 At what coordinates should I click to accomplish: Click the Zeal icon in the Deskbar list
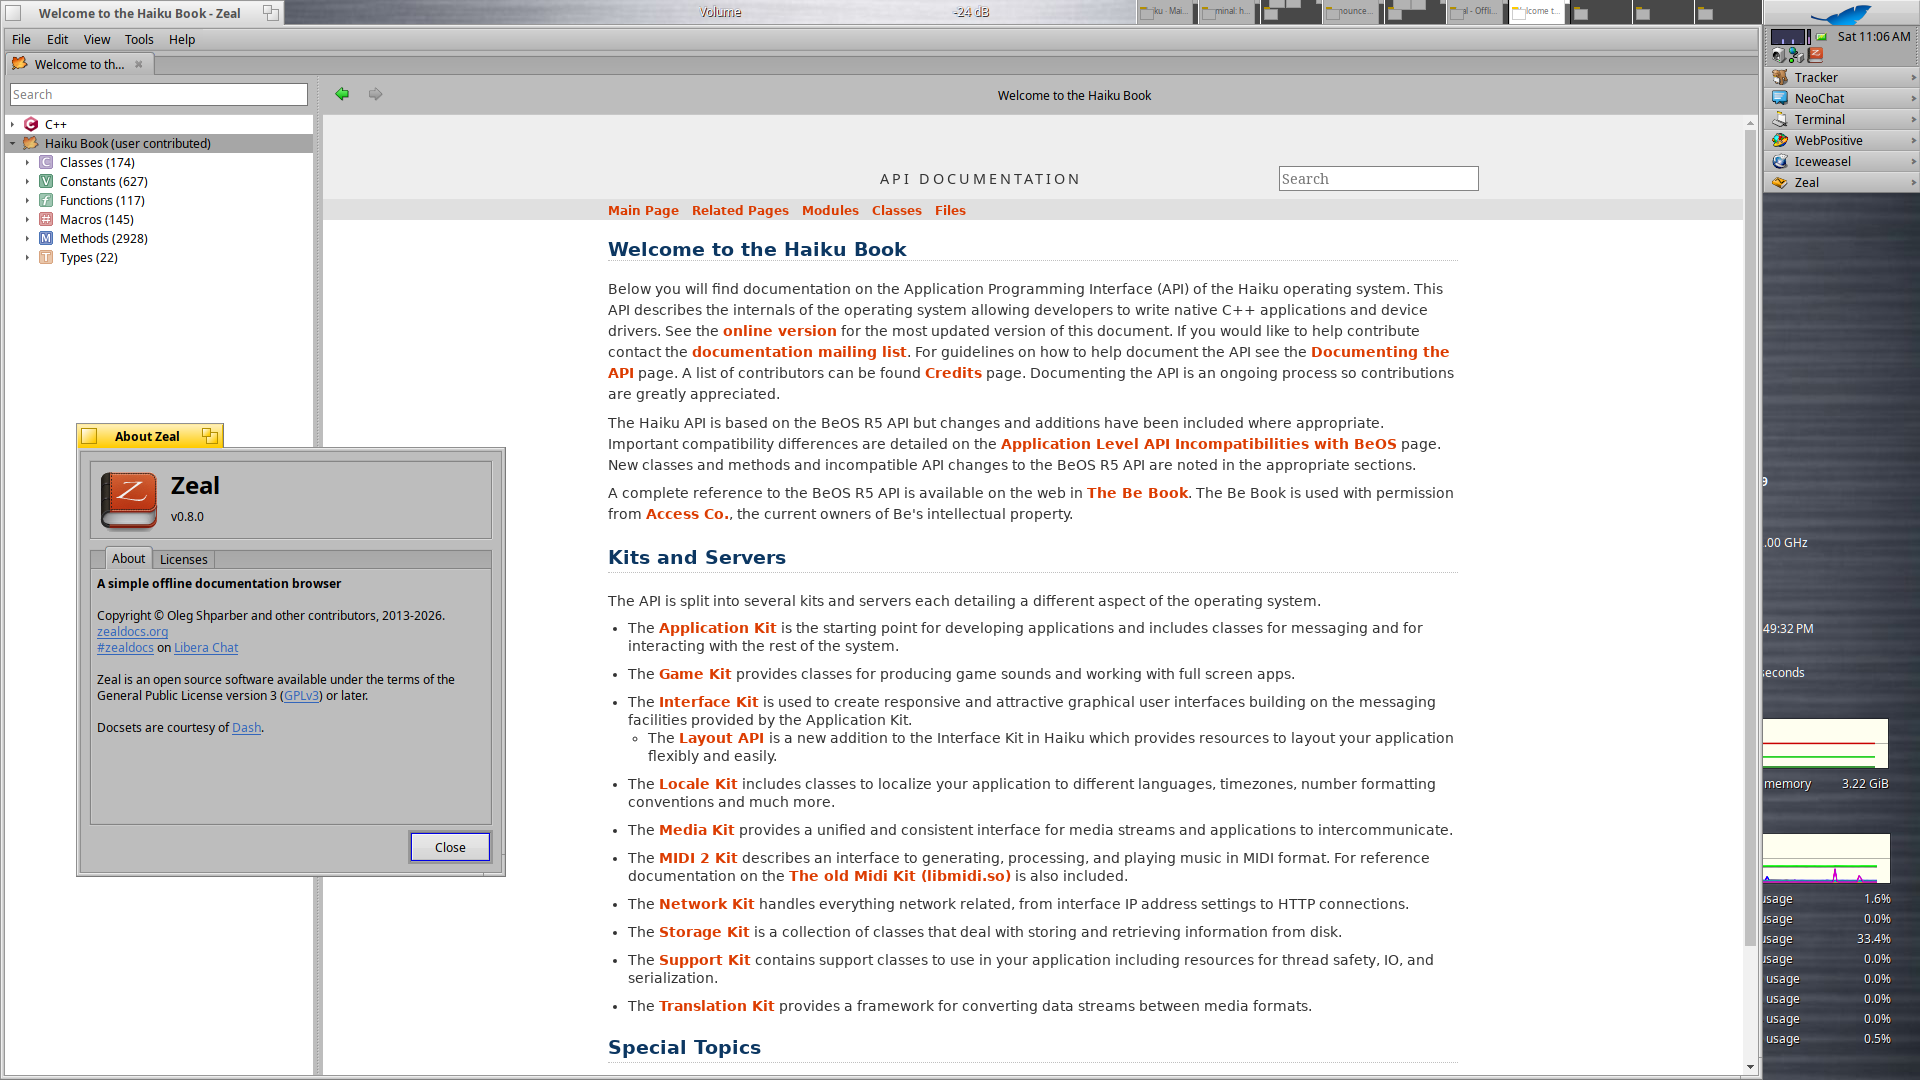click(x=1780, y=182)
